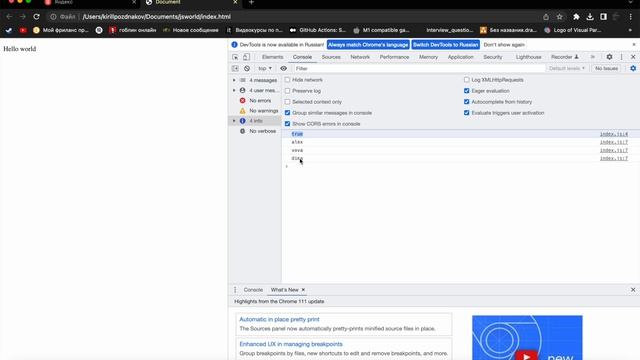Uncheck Show CORS errors in console

[287, 124]
